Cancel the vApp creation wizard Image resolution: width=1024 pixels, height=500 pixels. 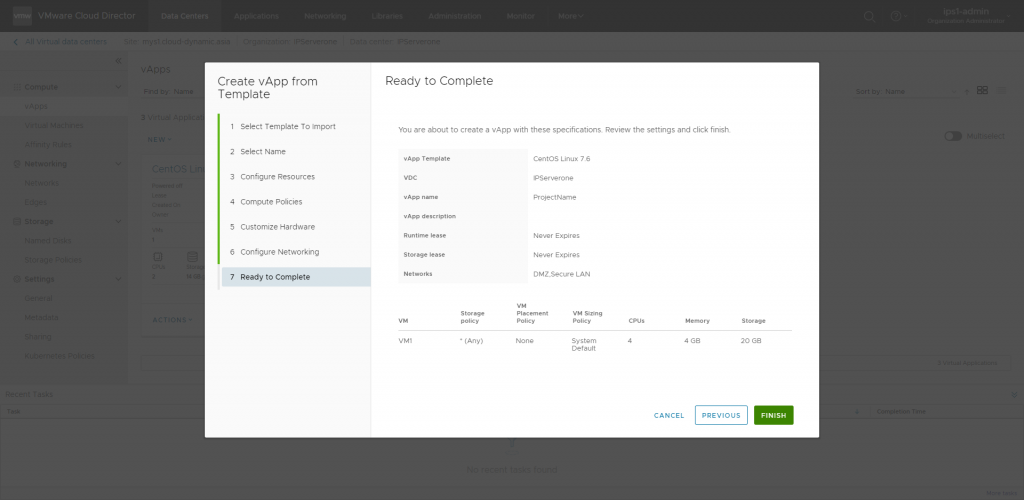click(x=669, y=415)
